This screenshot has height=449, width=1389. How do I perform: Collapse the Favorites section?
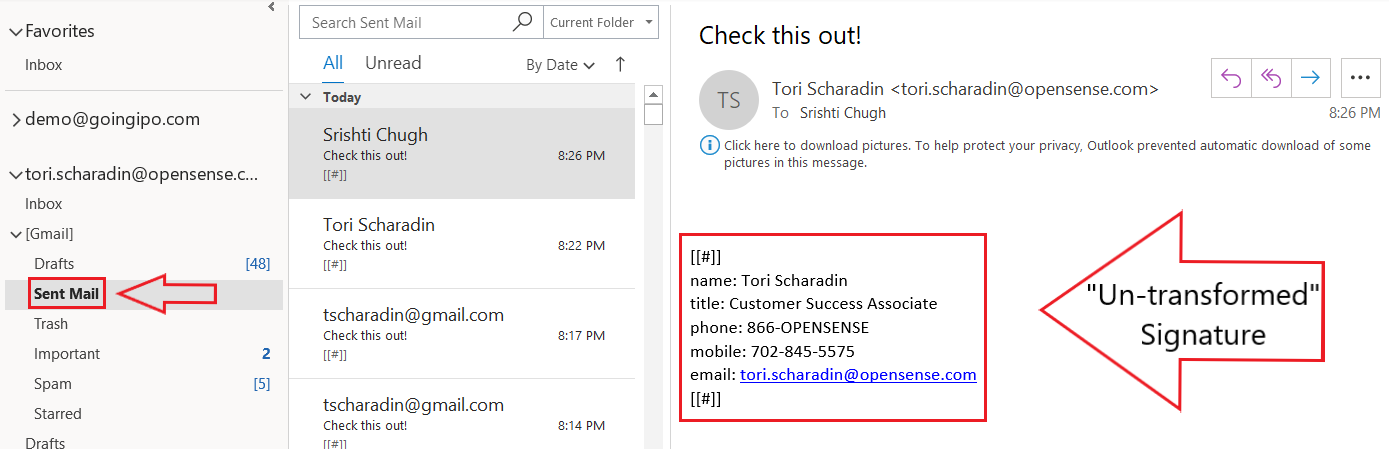click(14, 32)
